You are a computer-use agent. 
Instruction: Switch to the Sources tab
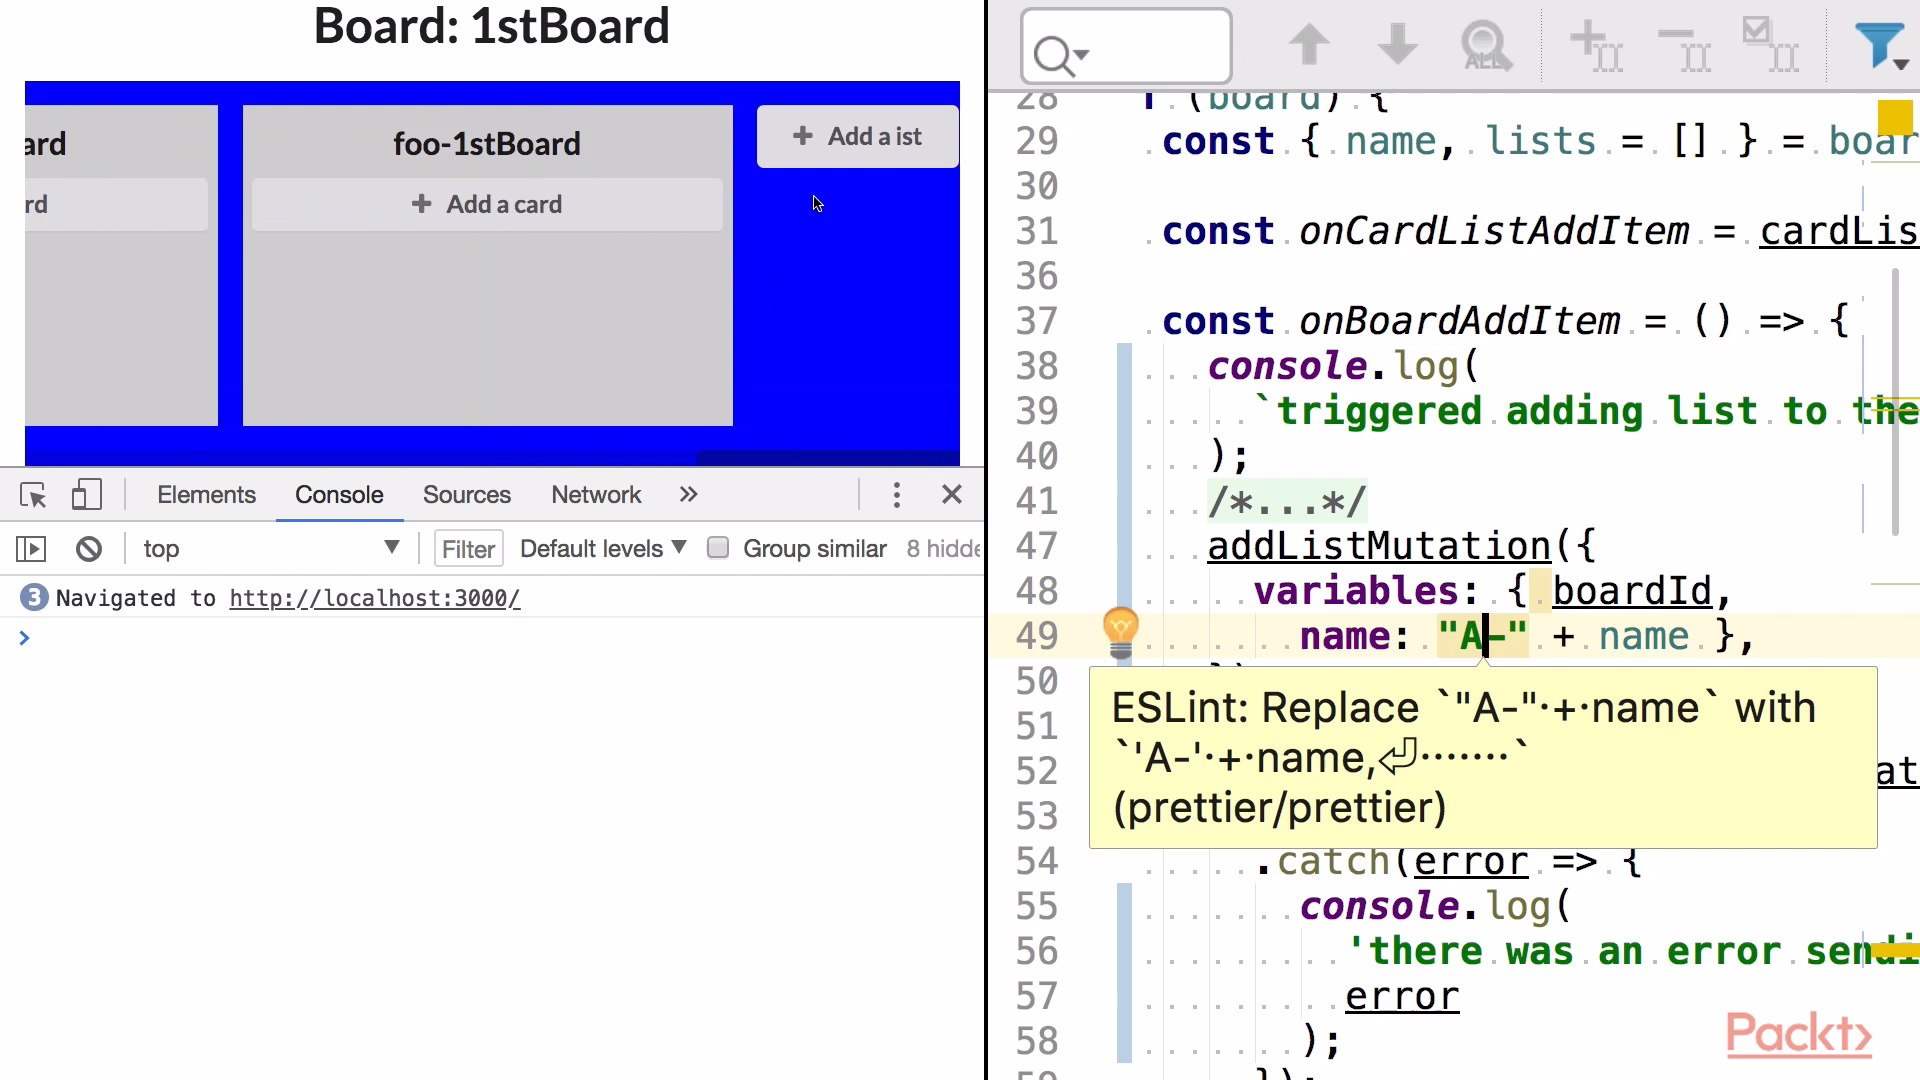click(x=467, y=495)
